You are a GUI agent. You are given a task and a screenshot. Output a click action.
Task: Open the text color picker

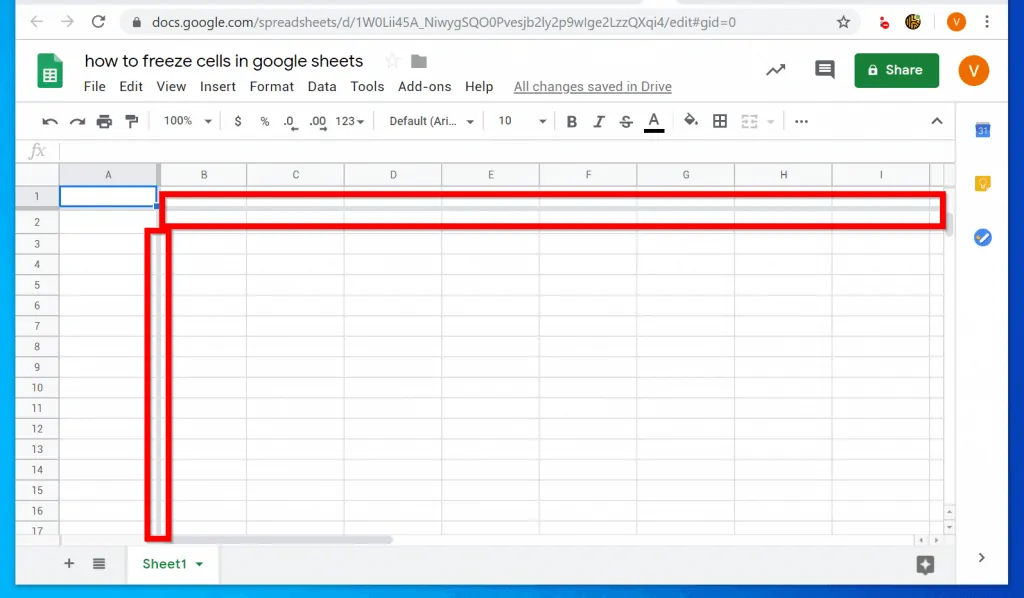pos(654,121)
